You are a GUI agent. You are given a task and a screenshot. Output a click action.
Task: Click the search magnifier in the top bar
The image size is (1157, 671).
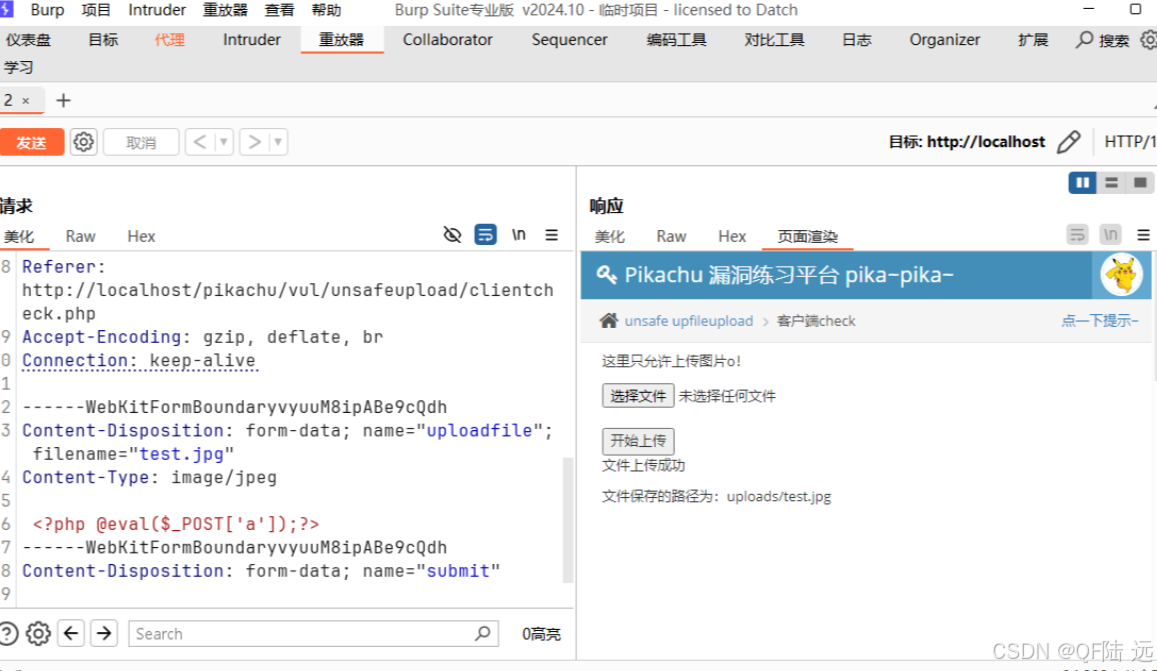tap(1084, 40)
